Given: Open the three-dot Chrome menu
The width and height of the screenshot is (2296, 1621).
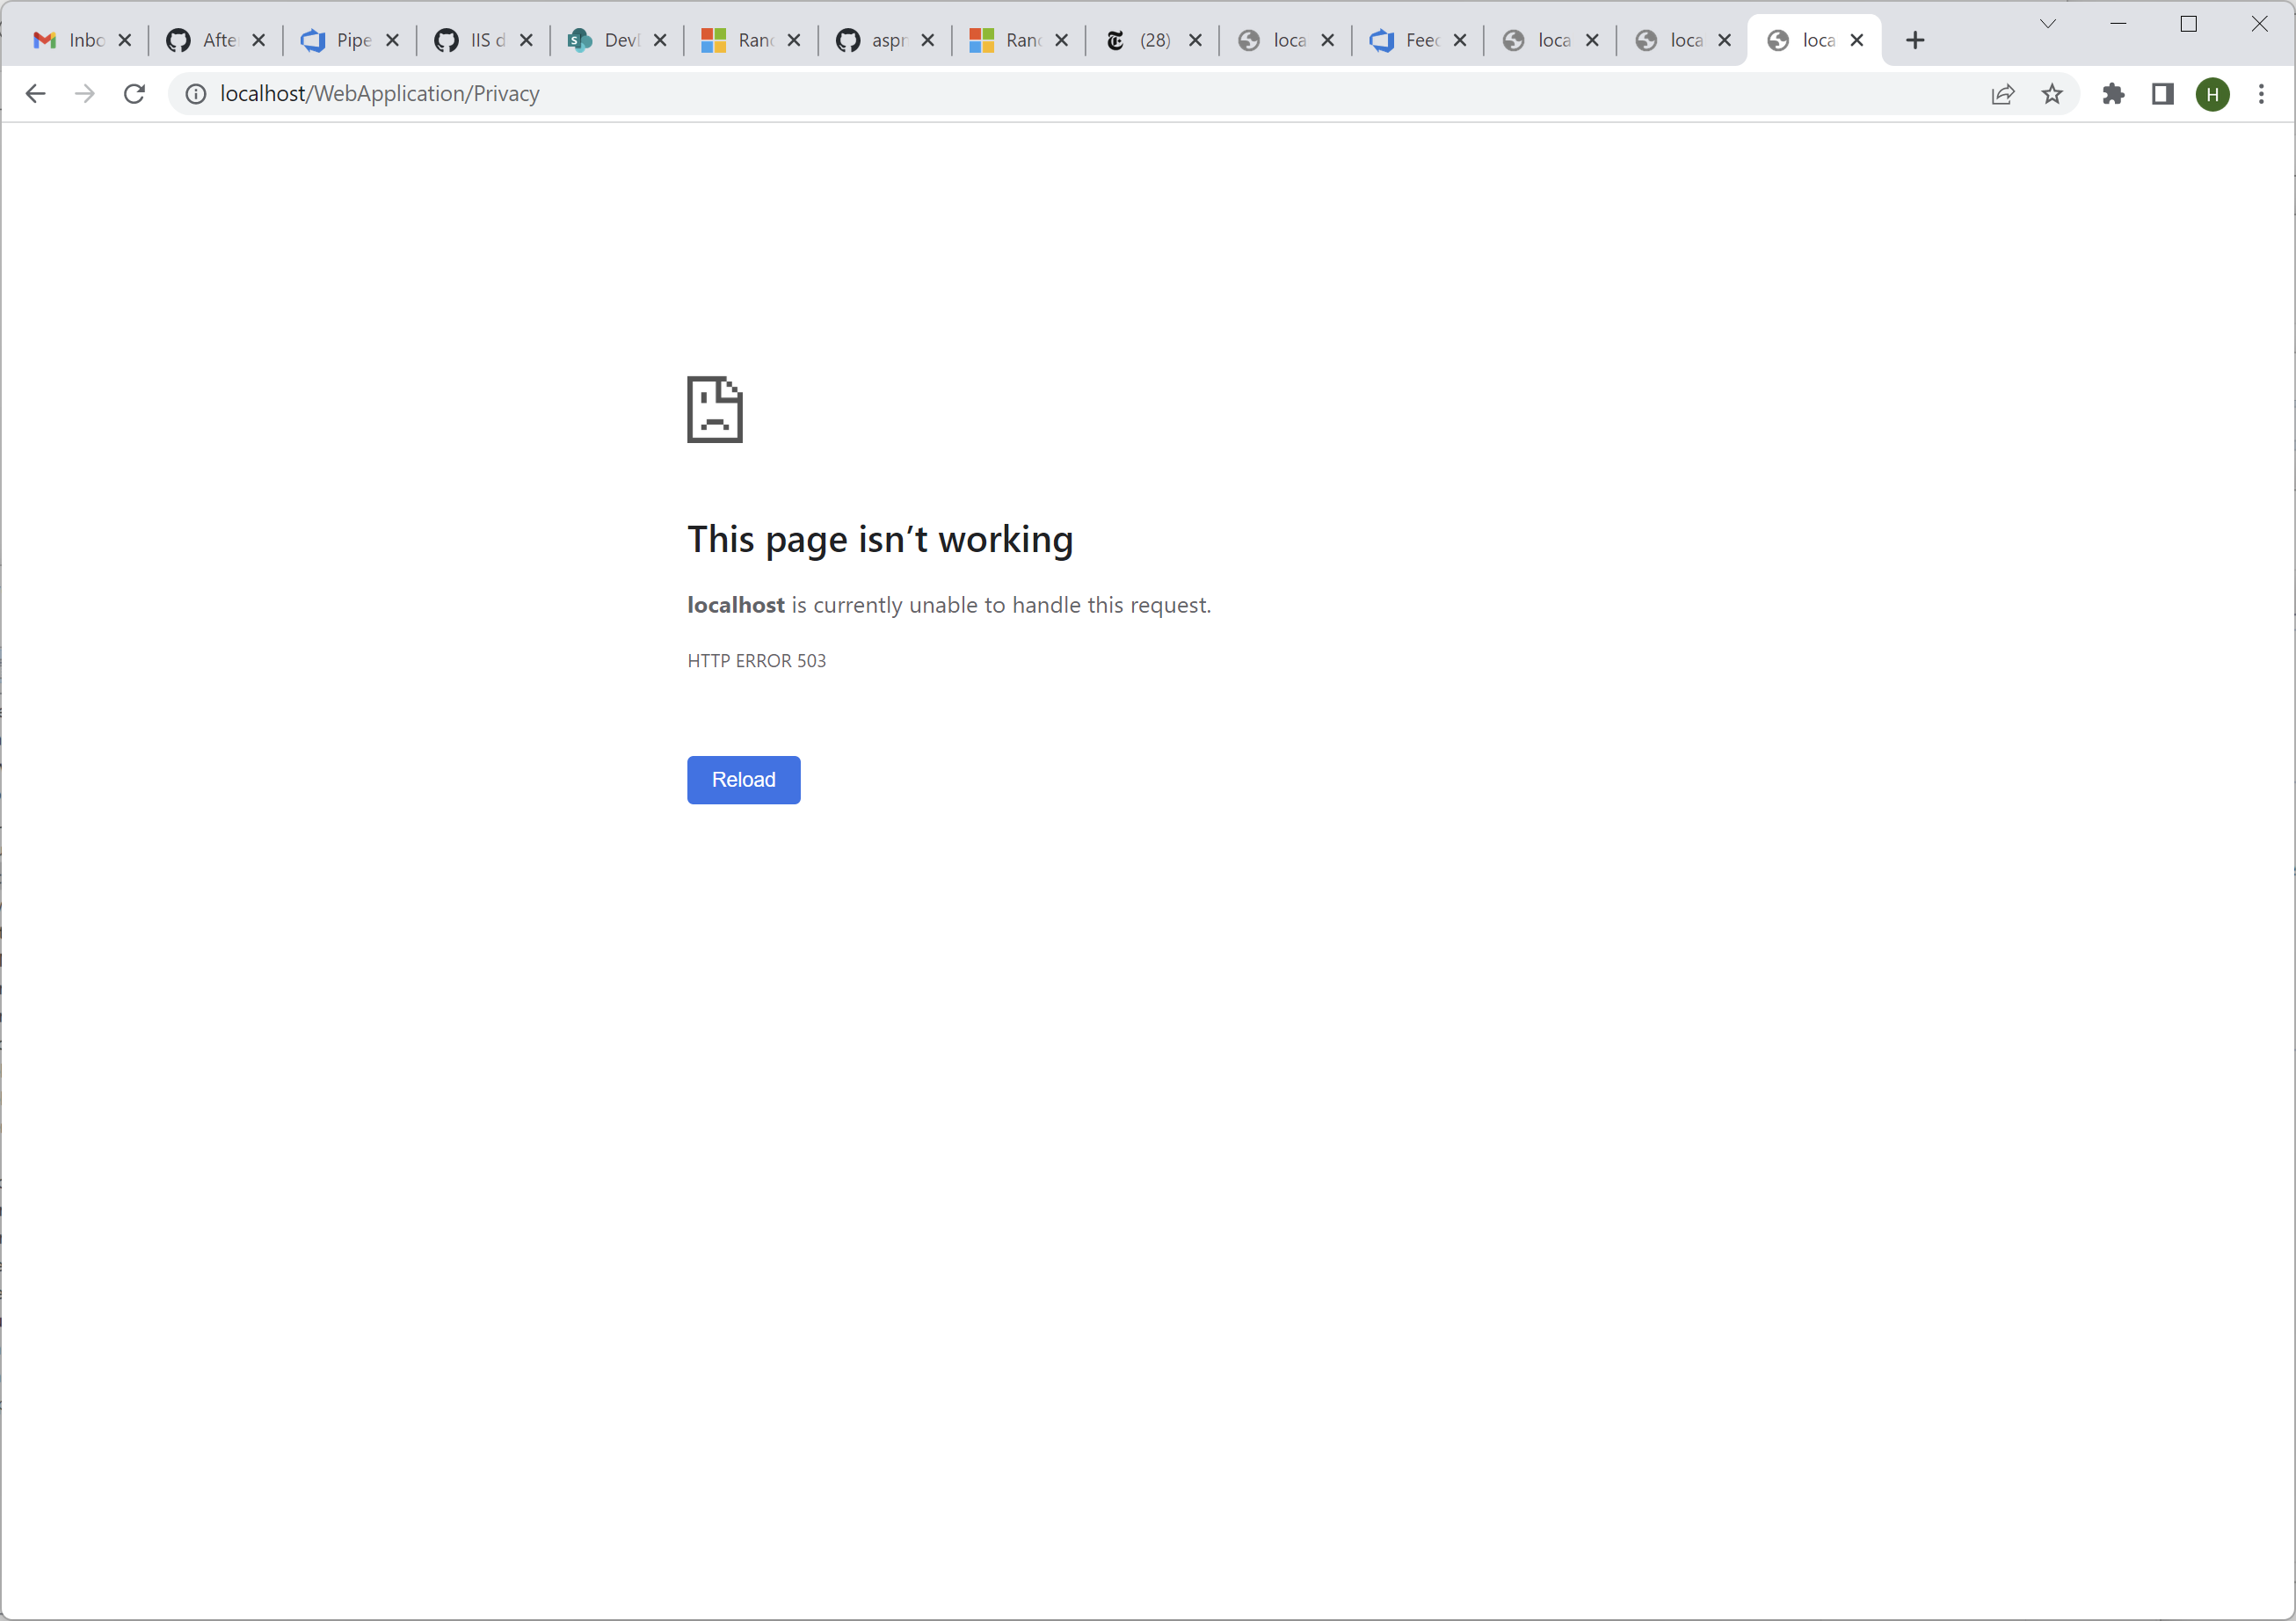Looking at the screenshot, I should [2261, 93].
